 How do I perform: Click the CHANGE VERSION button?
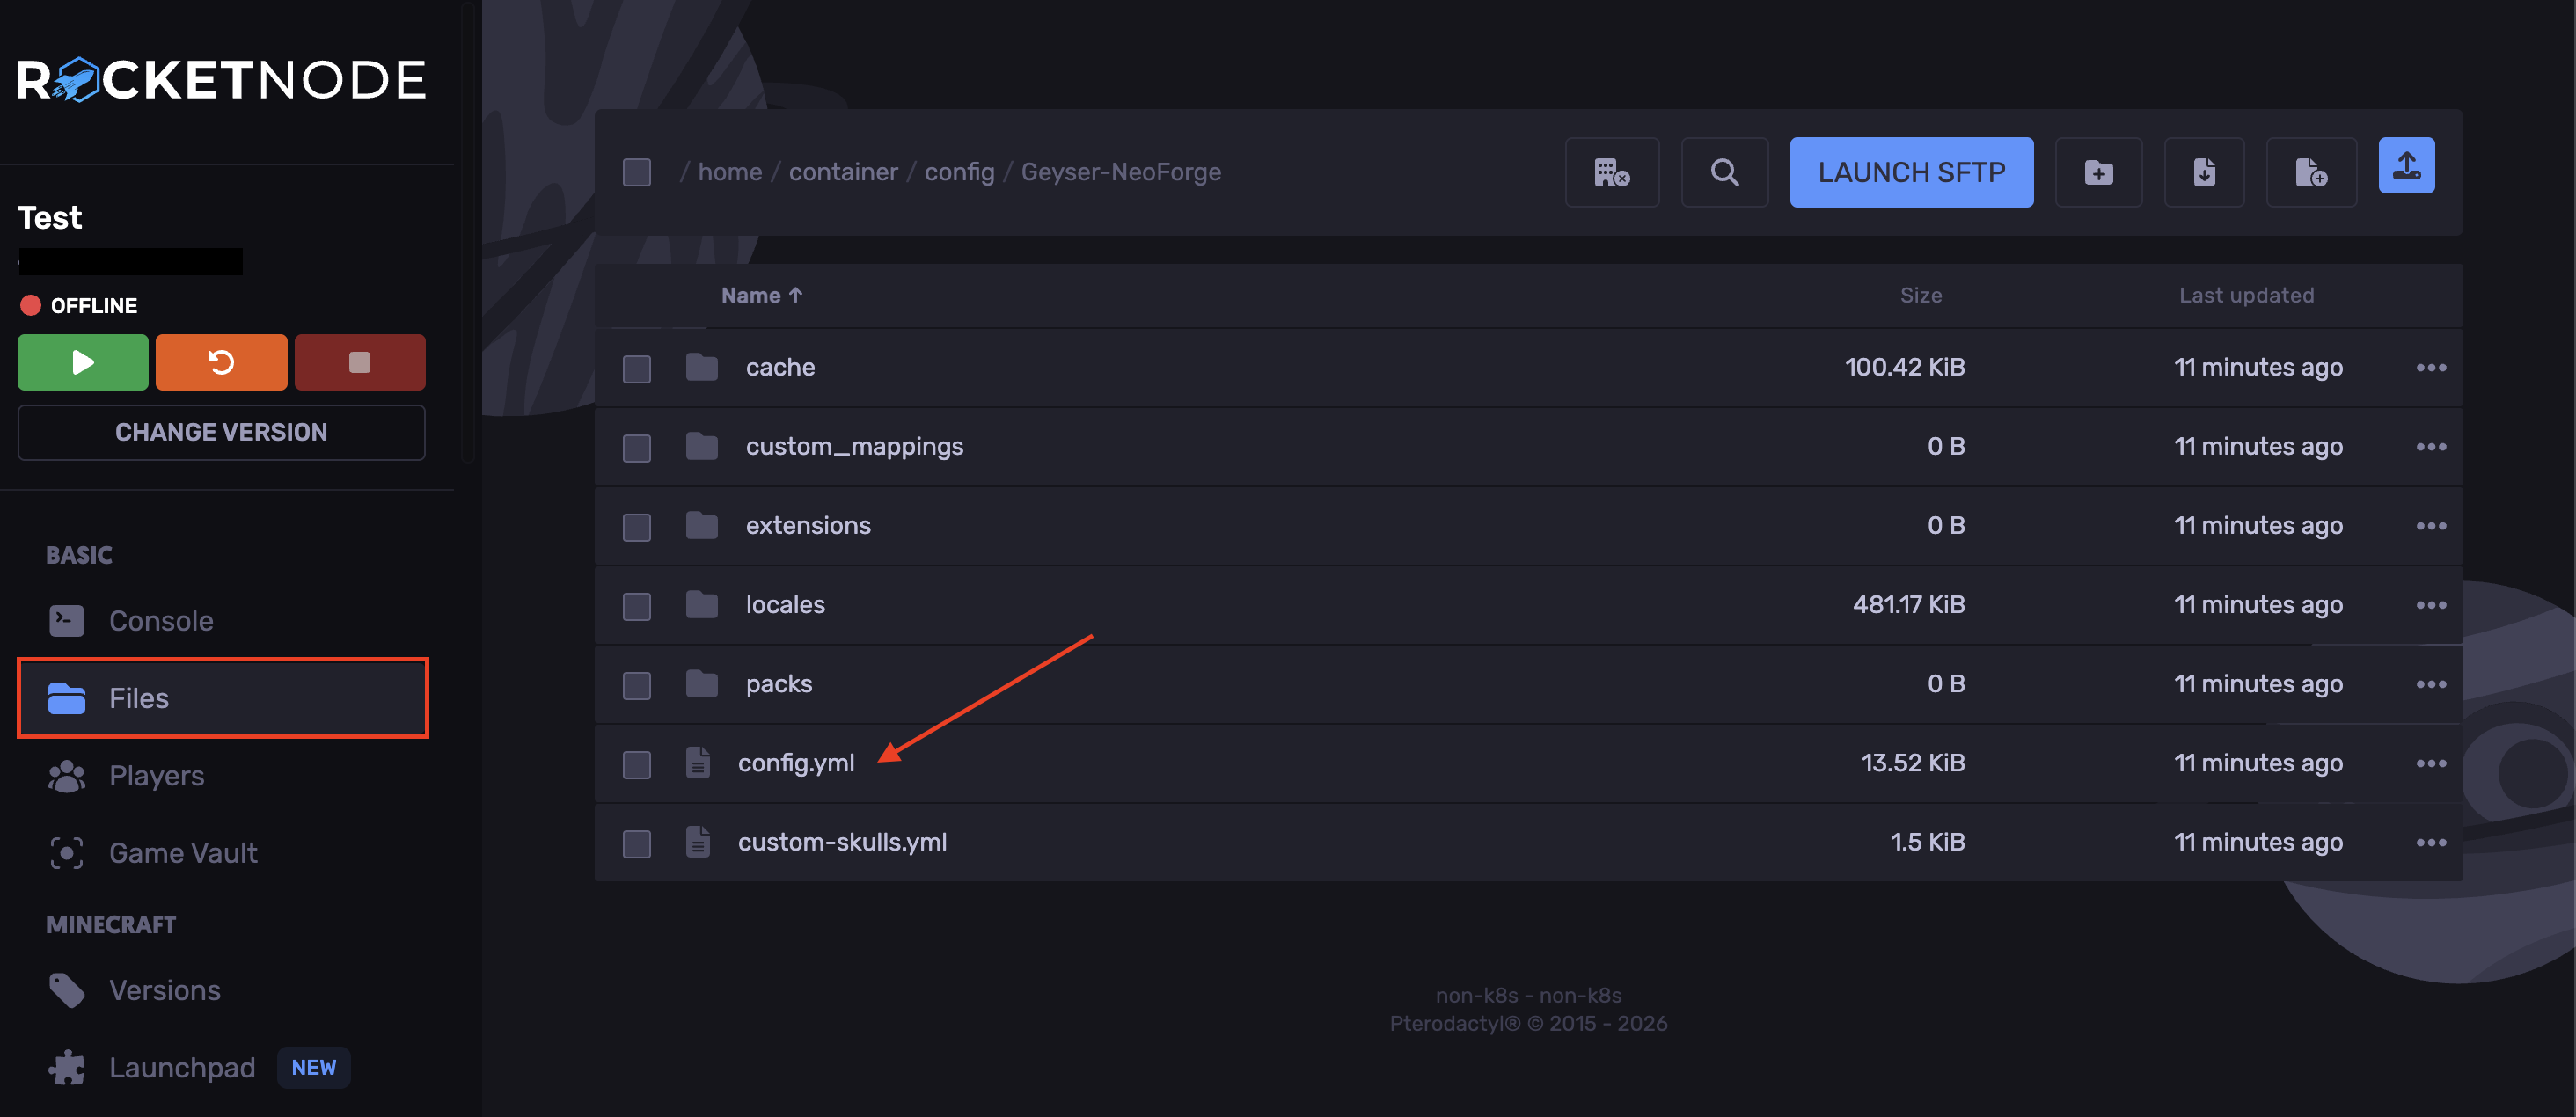tap(221, 432)
